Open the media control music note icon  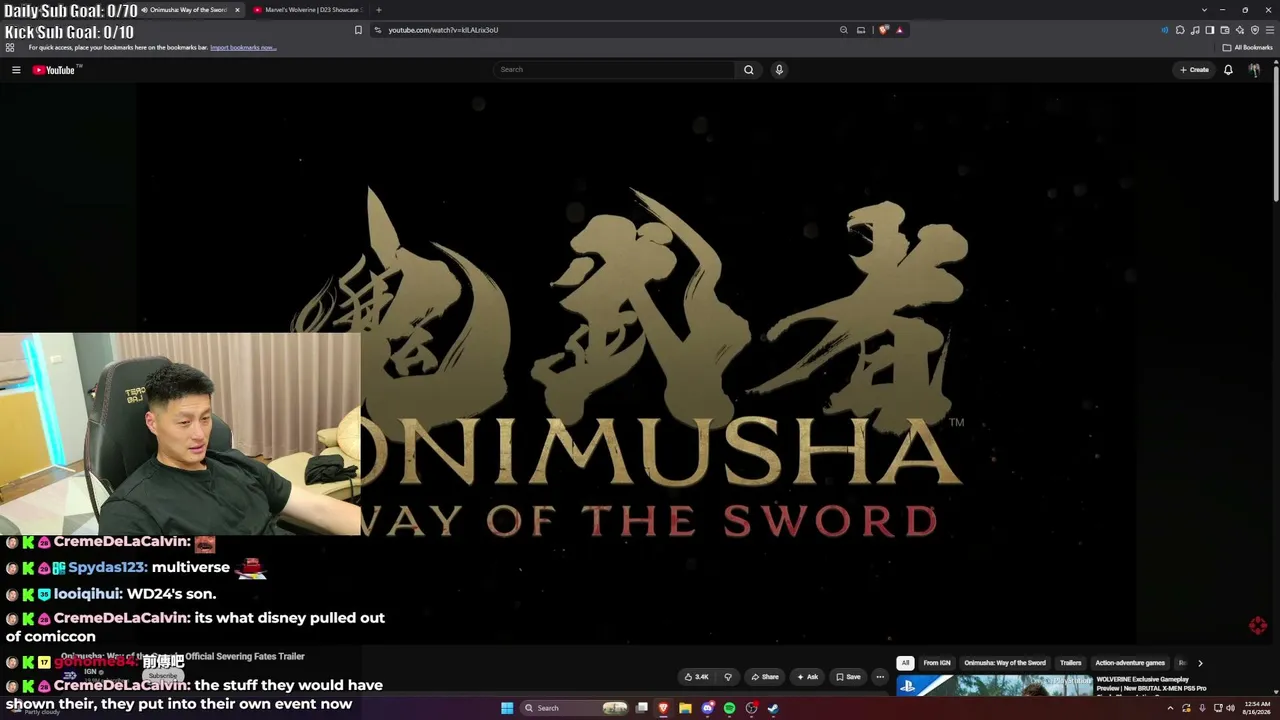tap(1195, 30)
